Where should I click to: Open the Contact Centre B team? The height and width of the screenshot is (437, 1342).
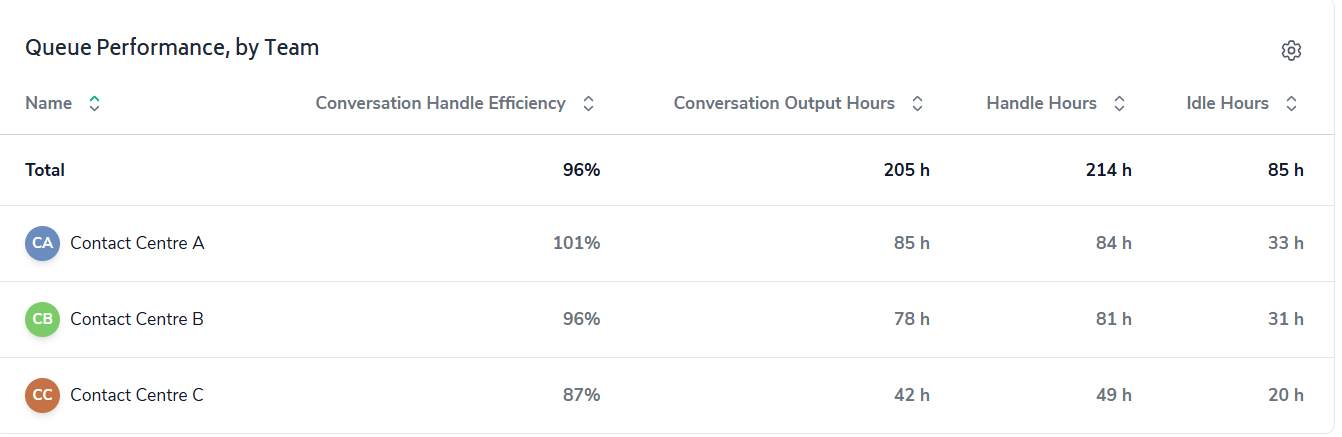(x=137, y=319)
